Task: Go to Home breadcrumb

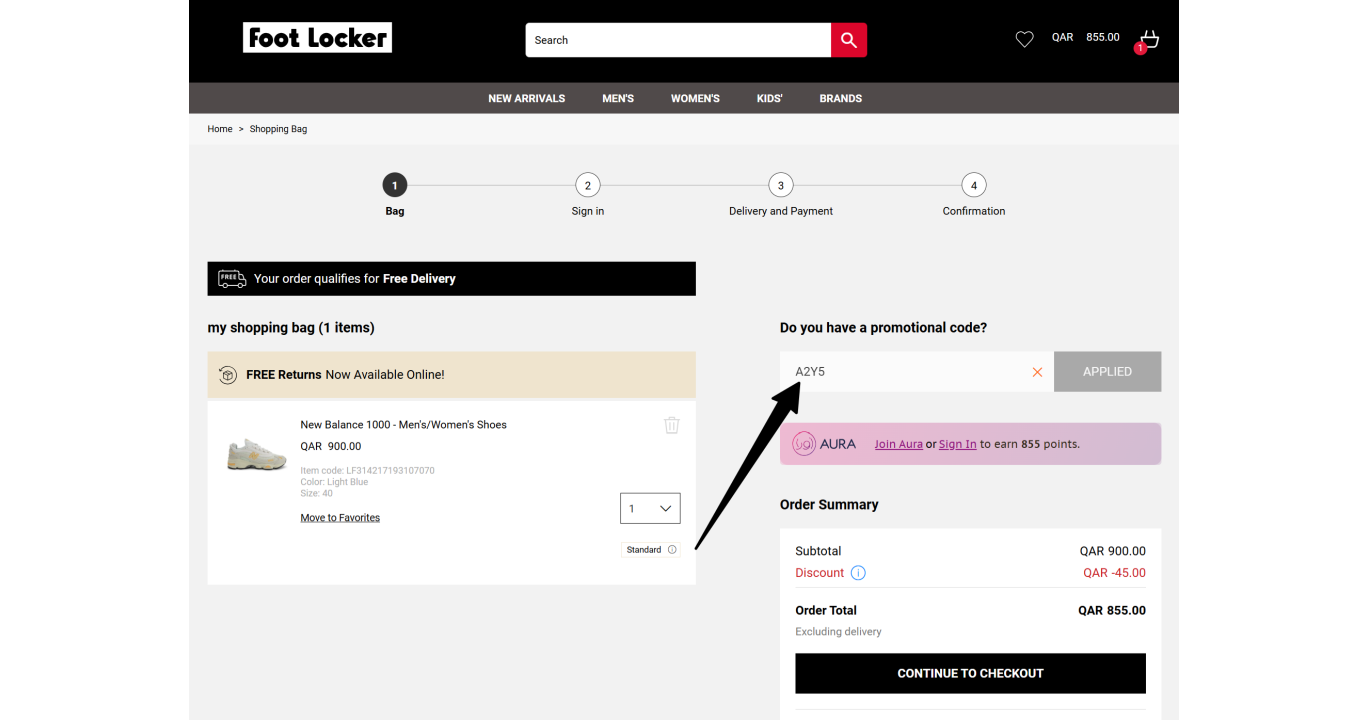Action: tap(220, 129)
